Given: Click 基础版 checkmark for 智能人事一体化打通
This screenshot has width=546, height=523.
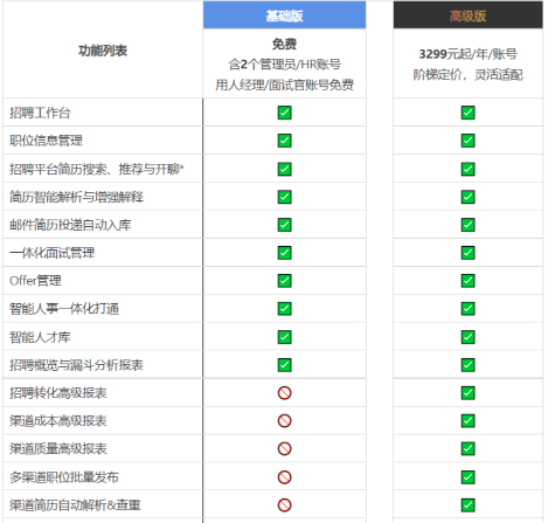Looking at the screenshot, I should pyautogui.click(x=284, y=309).
